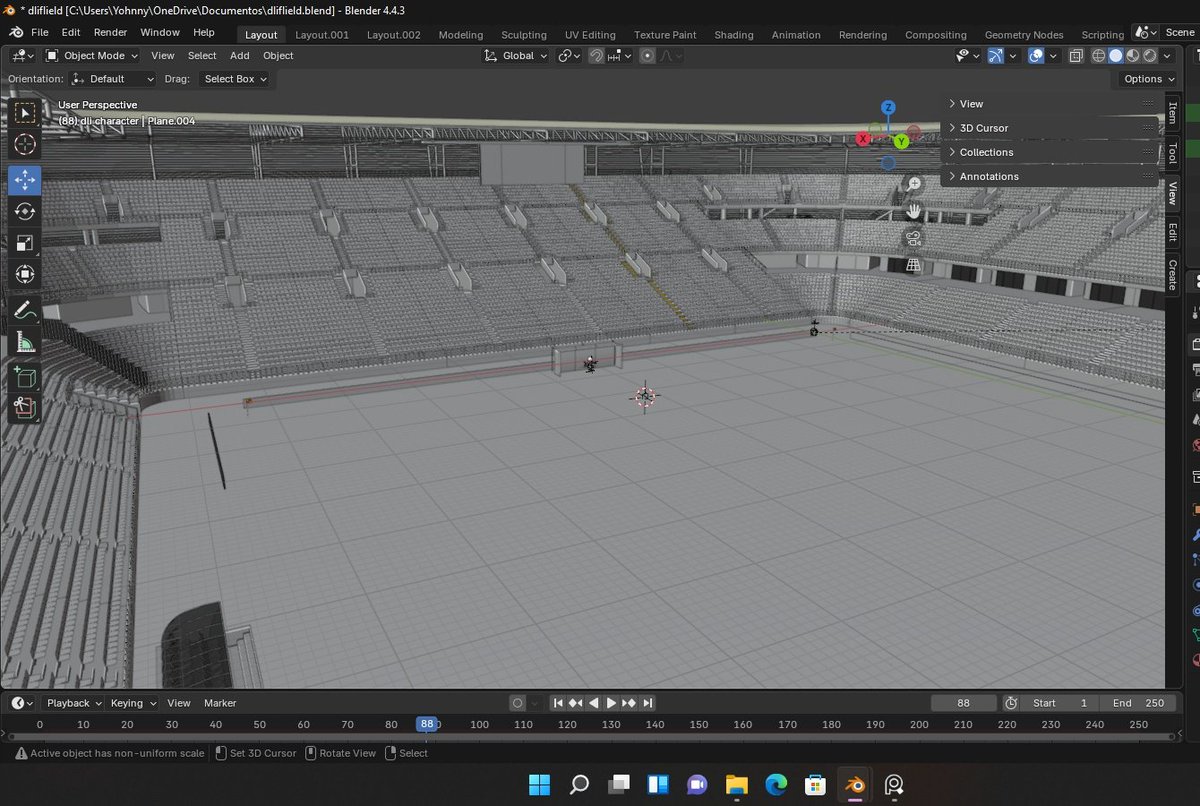Toggle the preview range clock button

coord(1011,703)
